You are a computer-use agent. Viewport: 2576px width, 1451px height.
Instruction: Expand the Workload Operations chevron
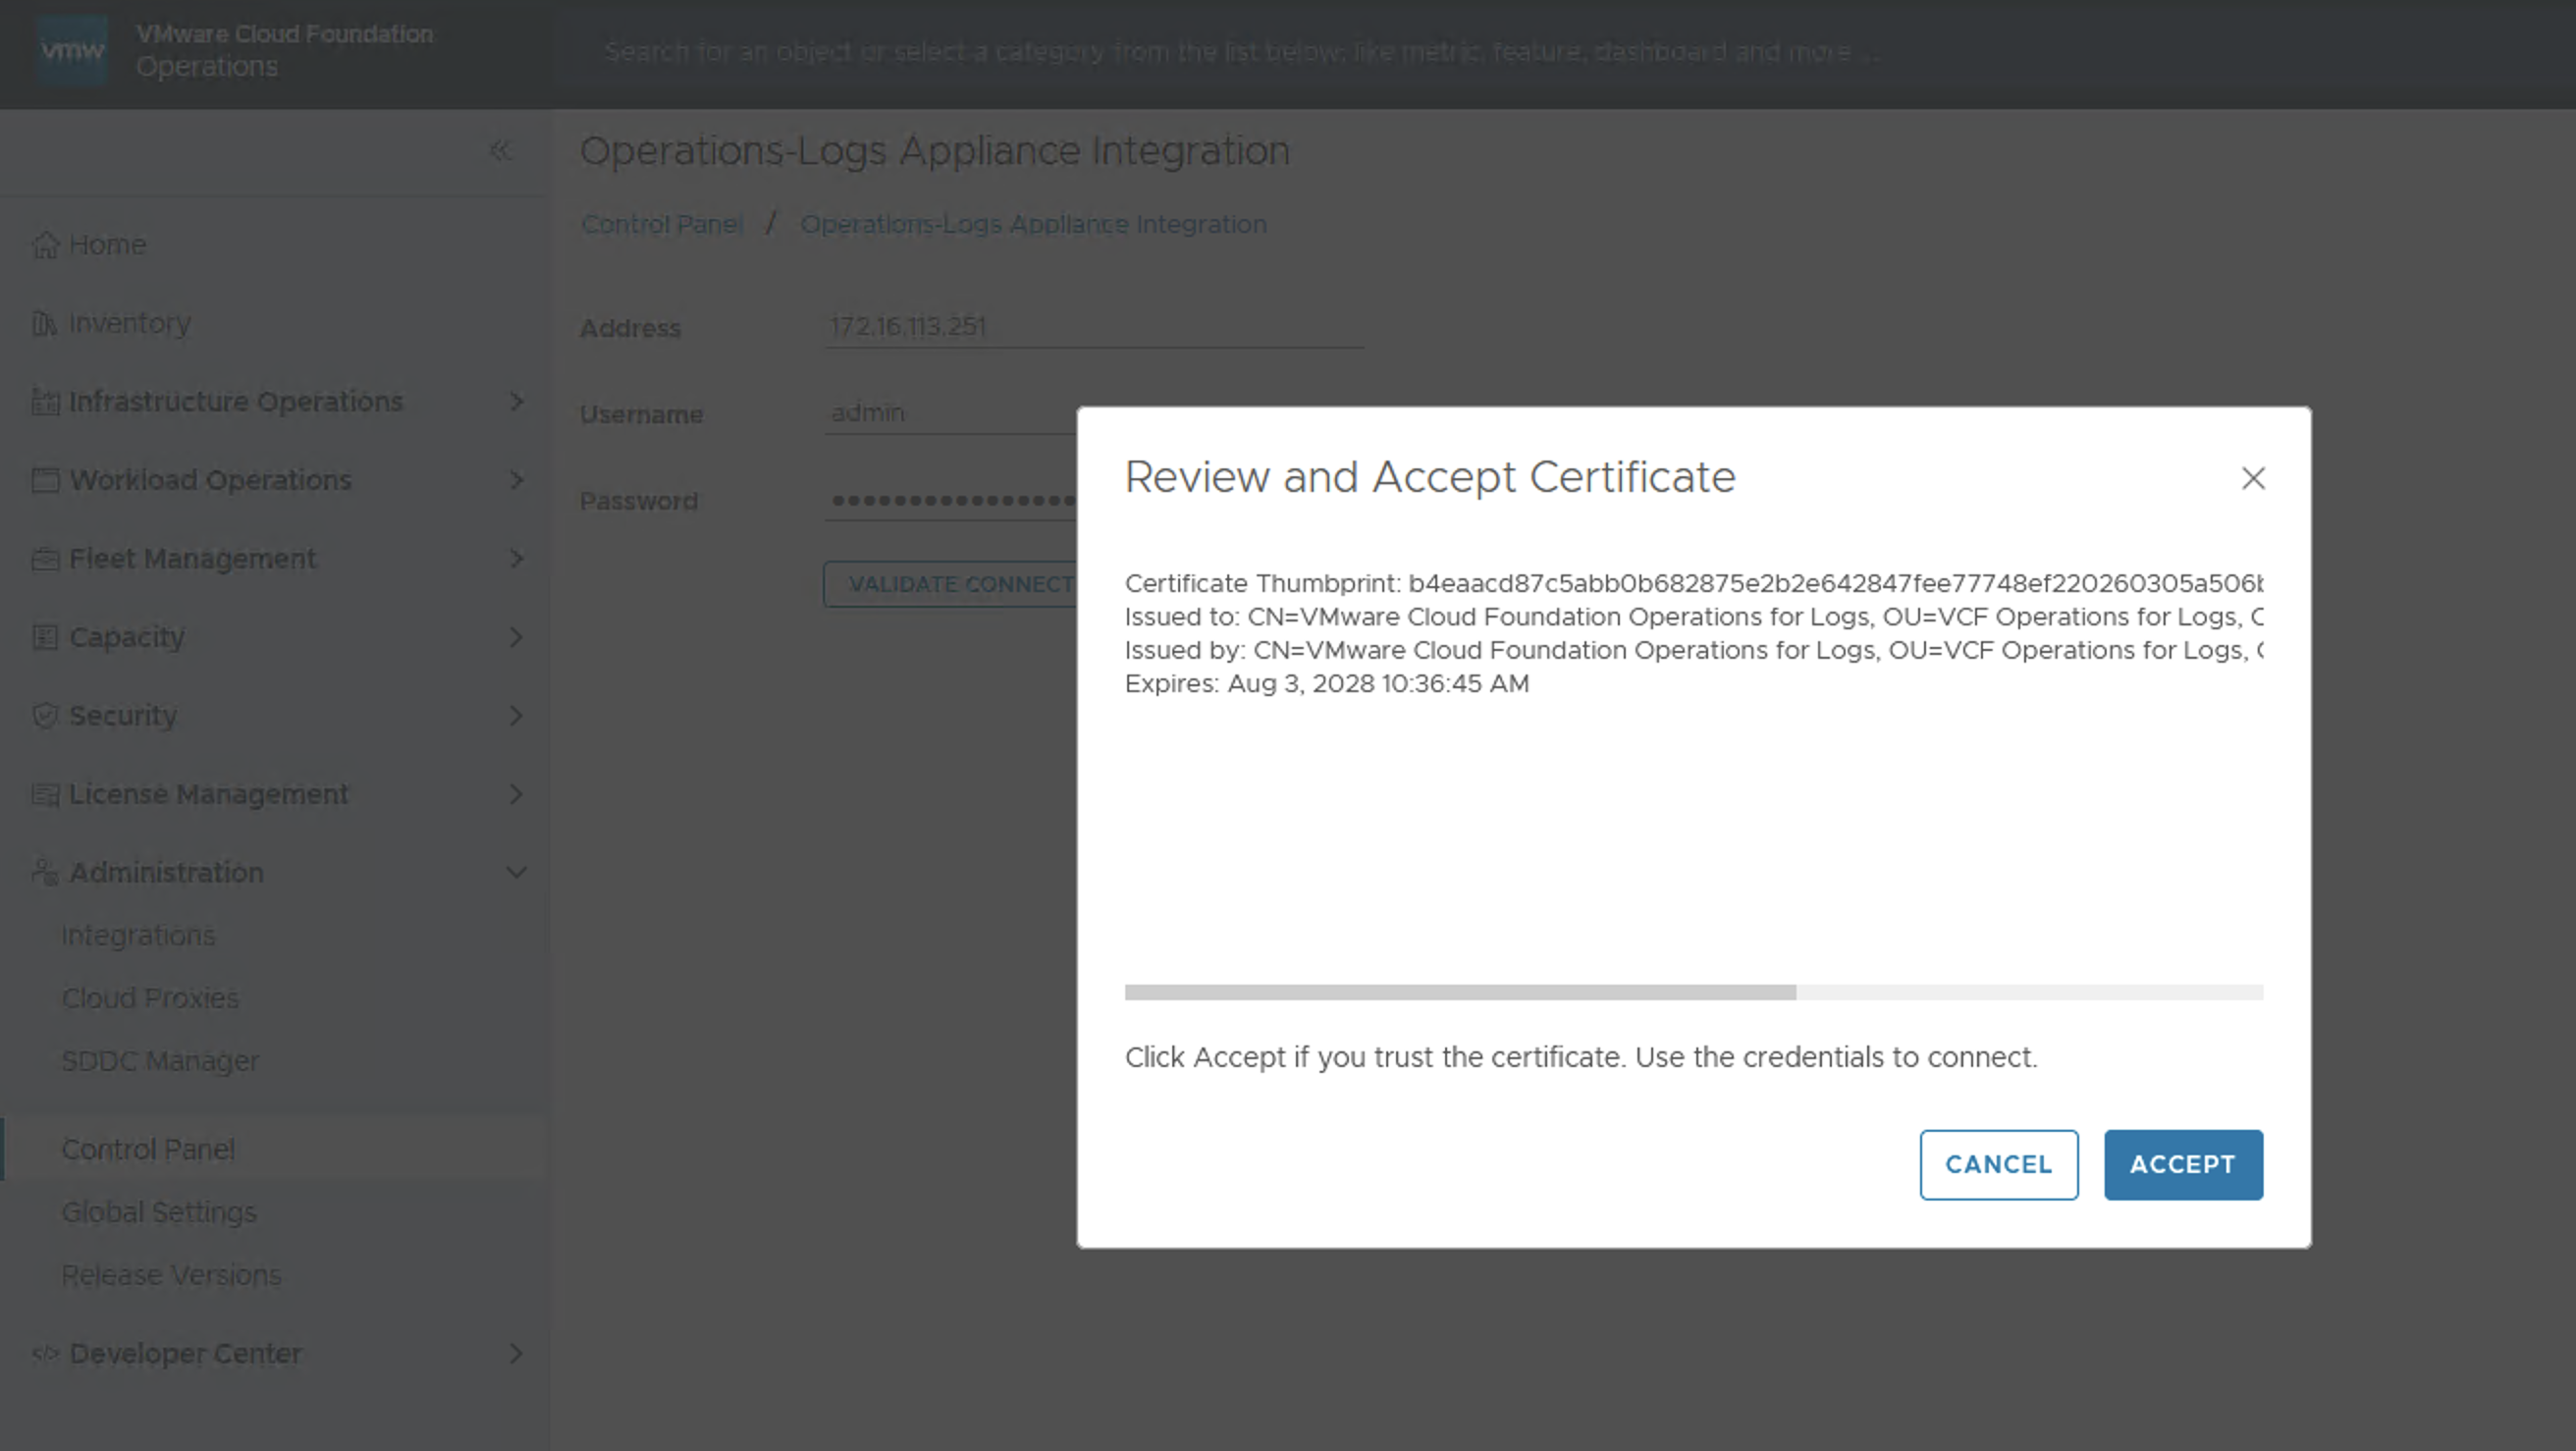coord(516,480)
